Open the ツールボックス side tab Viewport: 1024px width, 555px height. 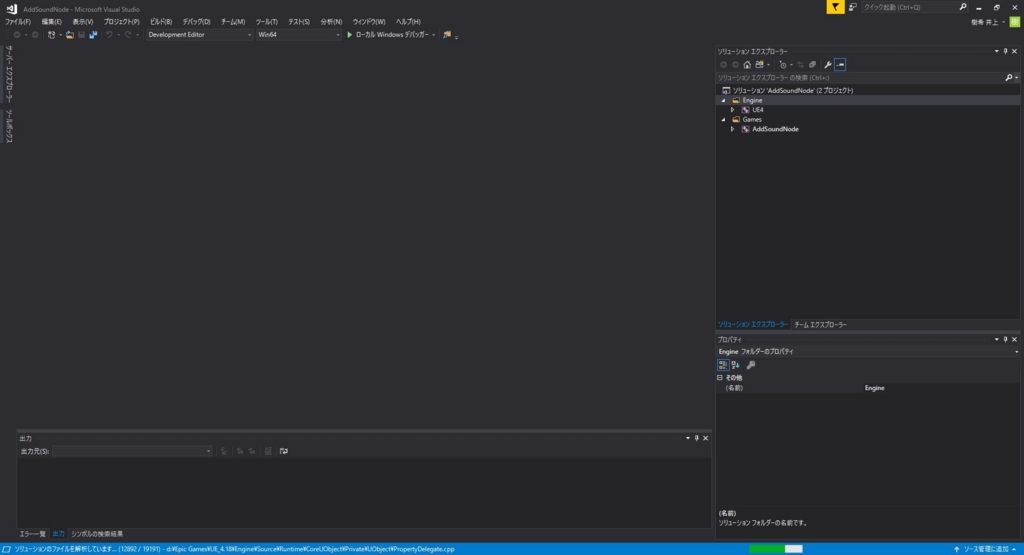tap(9, 126)
